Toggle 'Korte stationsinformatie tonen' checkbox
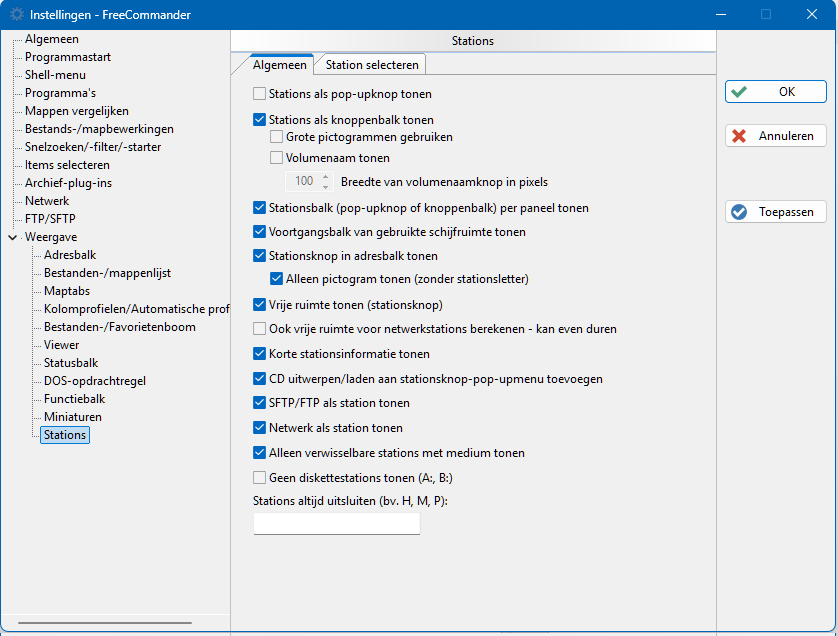838x636 pixels. pyautogui.click(x=260, y=353)
